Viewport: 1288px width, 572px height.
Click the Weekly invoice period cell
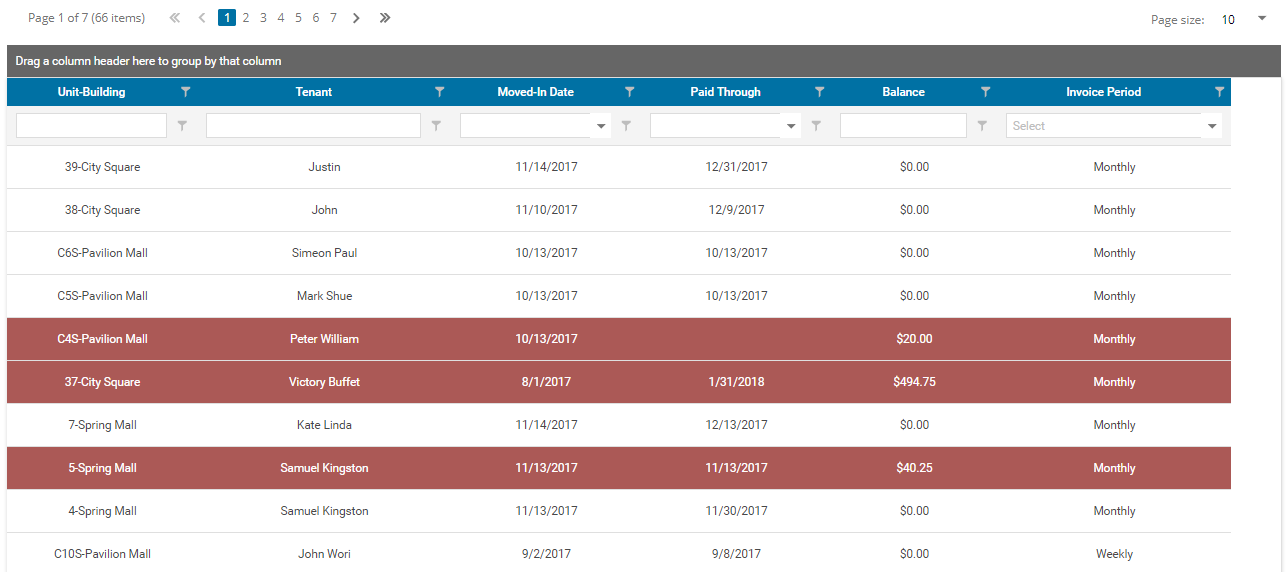[1115, 554]
